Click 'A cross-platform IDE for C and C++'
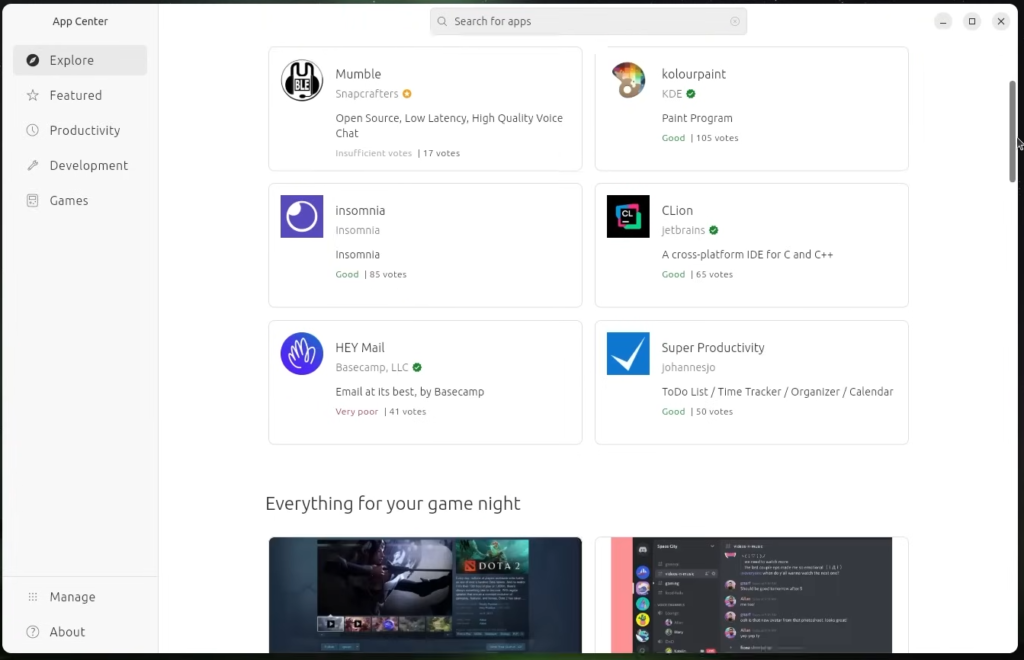This screenshot has width=1024, height=660. click(747, 255)
